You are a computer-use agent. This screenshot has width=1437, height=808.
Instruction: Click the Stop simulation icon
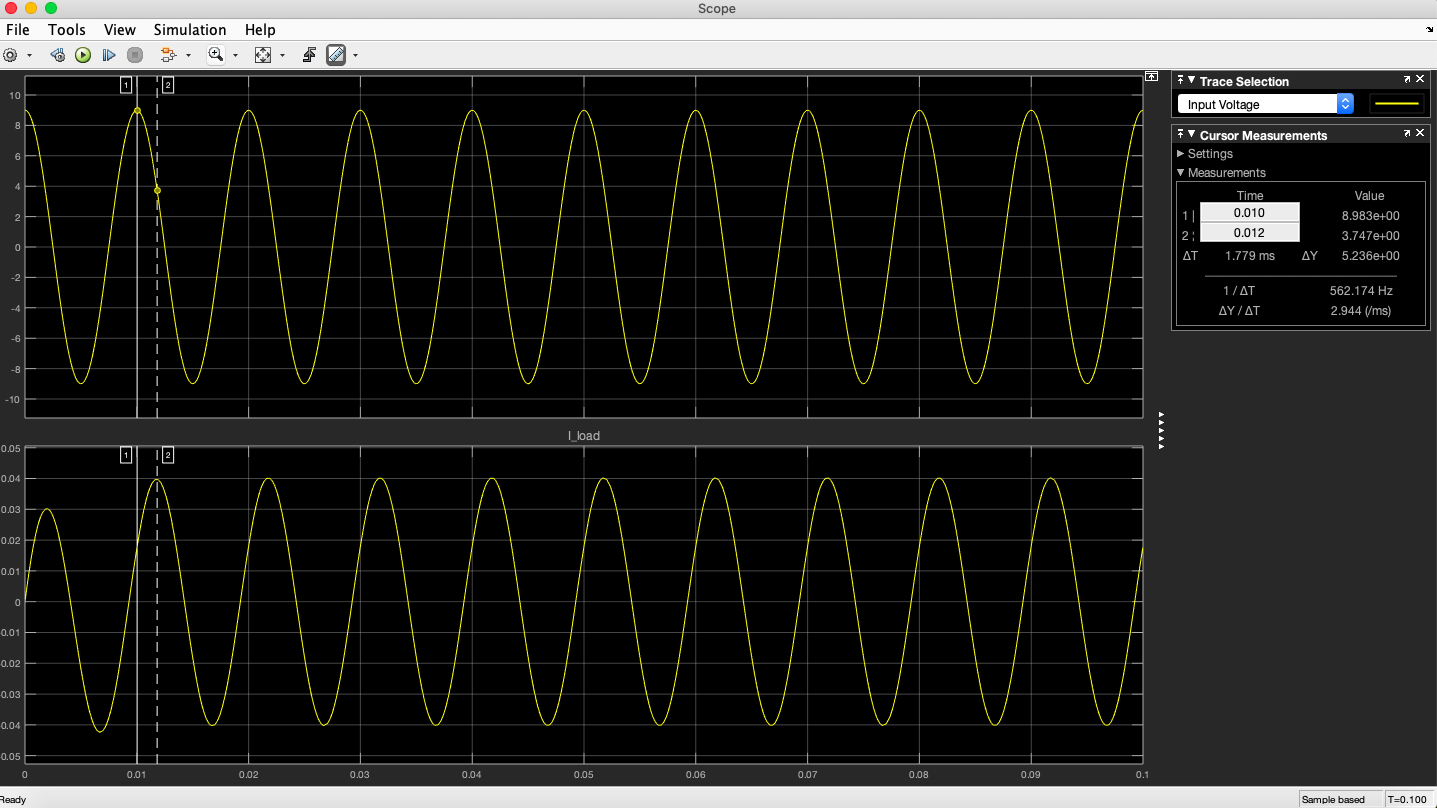pyautogui.click(x=134, y=55)
